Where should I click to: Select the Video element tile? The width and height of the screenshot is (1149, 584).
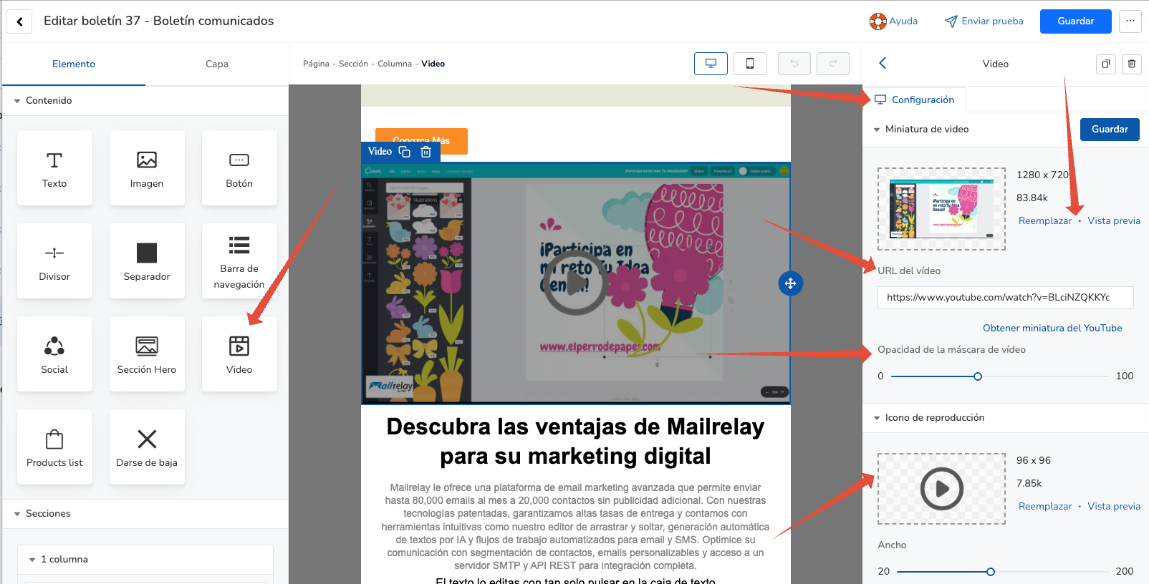click(x=240, y=354)
